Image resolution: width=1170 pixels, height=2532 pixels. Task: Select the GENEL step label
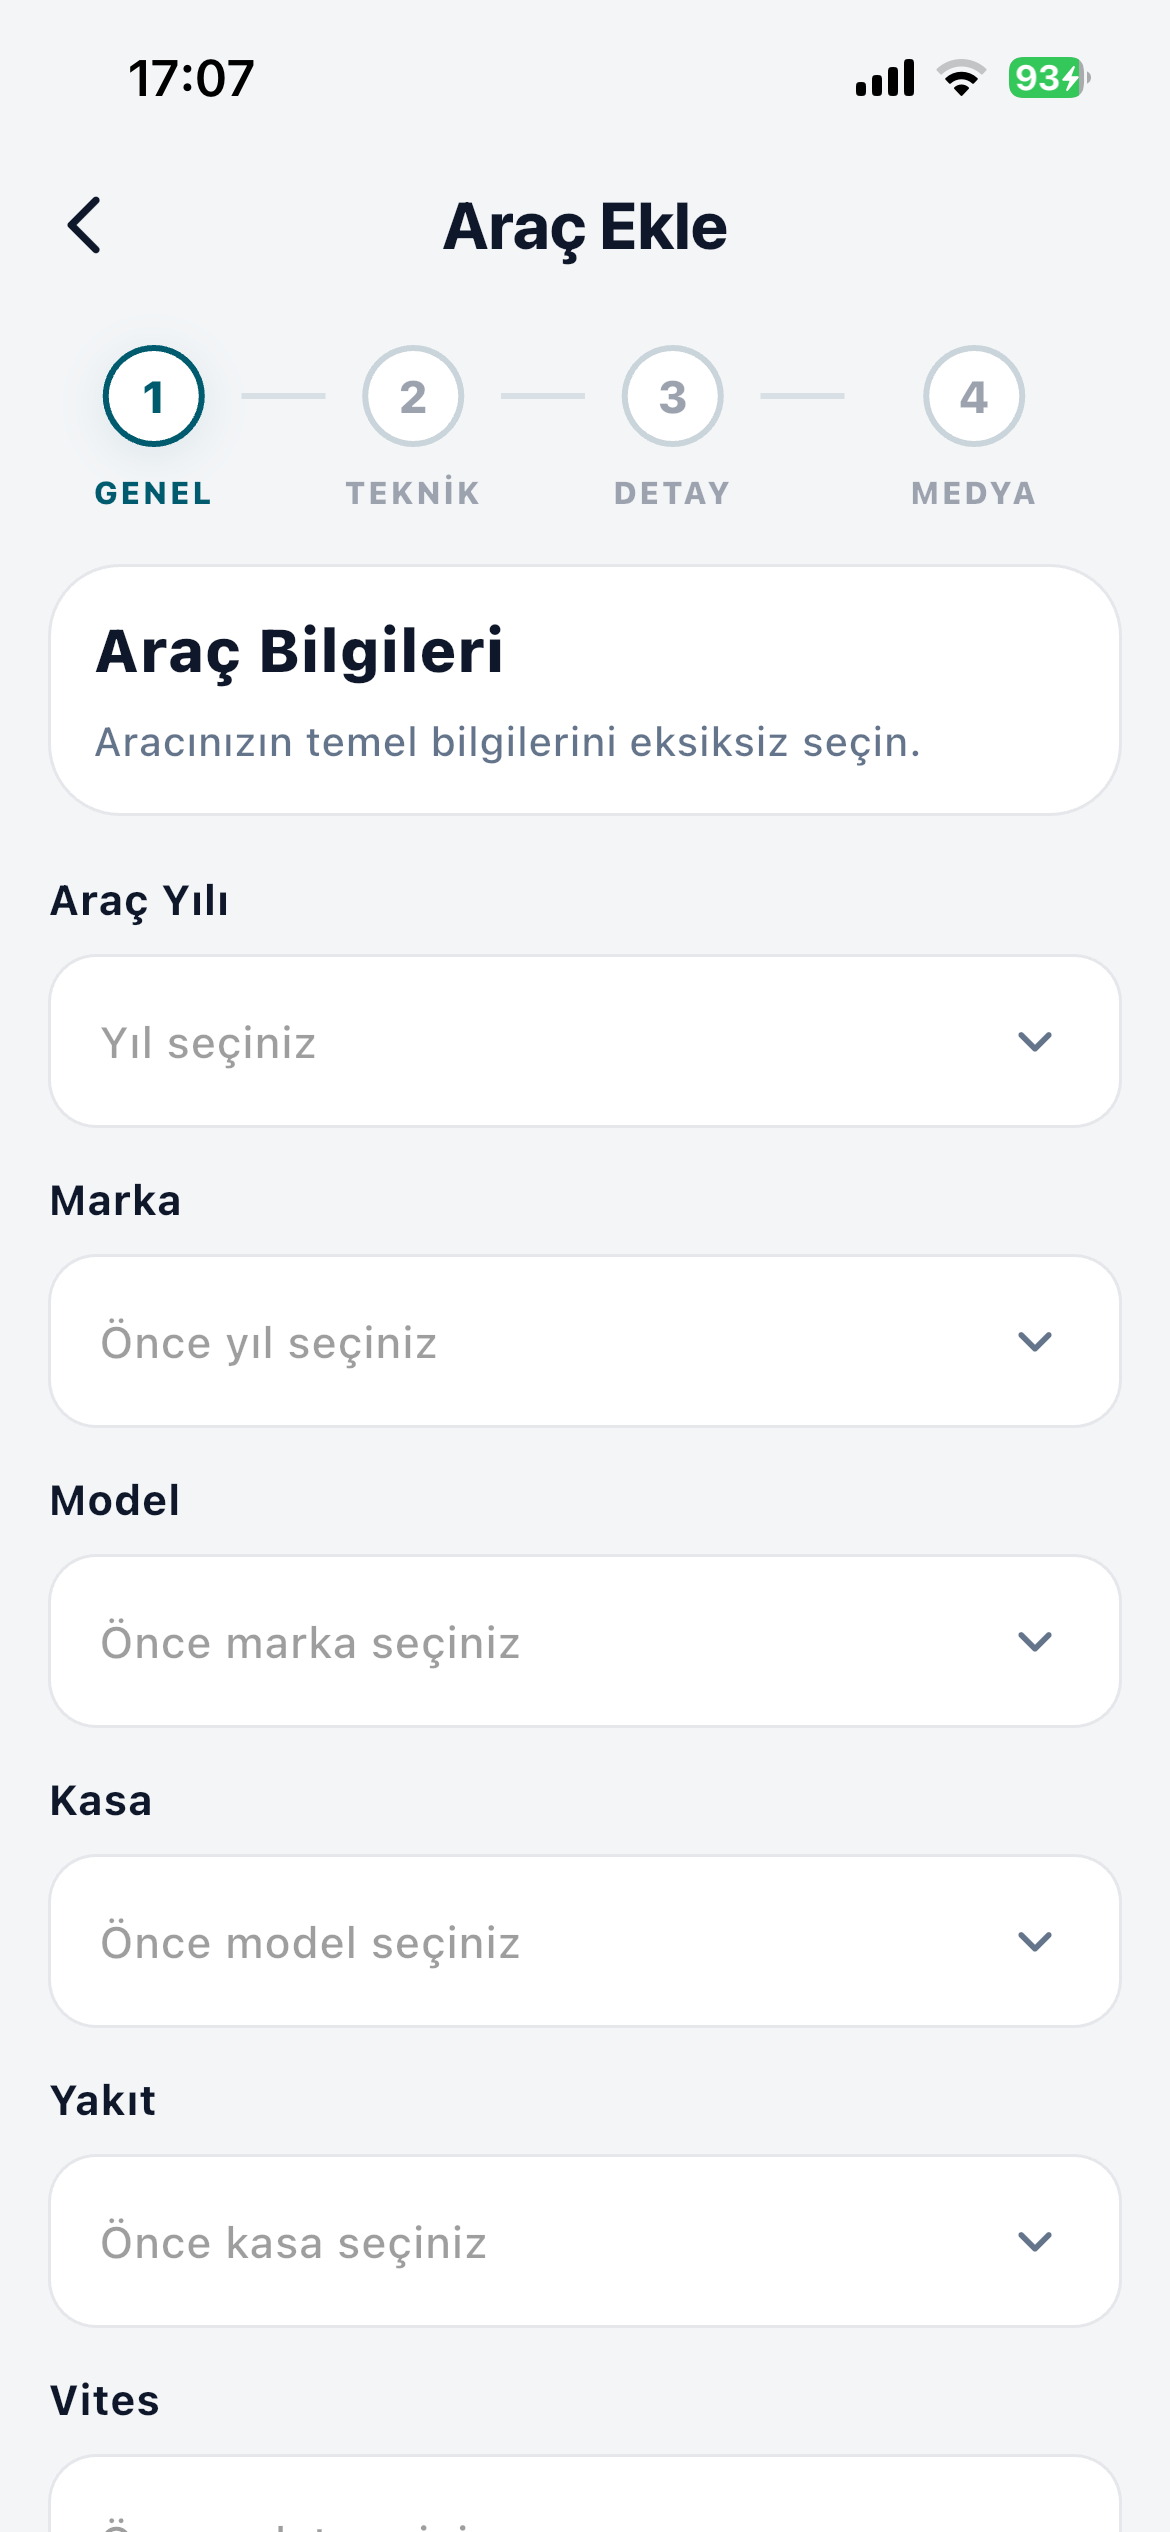coord(154,493)
